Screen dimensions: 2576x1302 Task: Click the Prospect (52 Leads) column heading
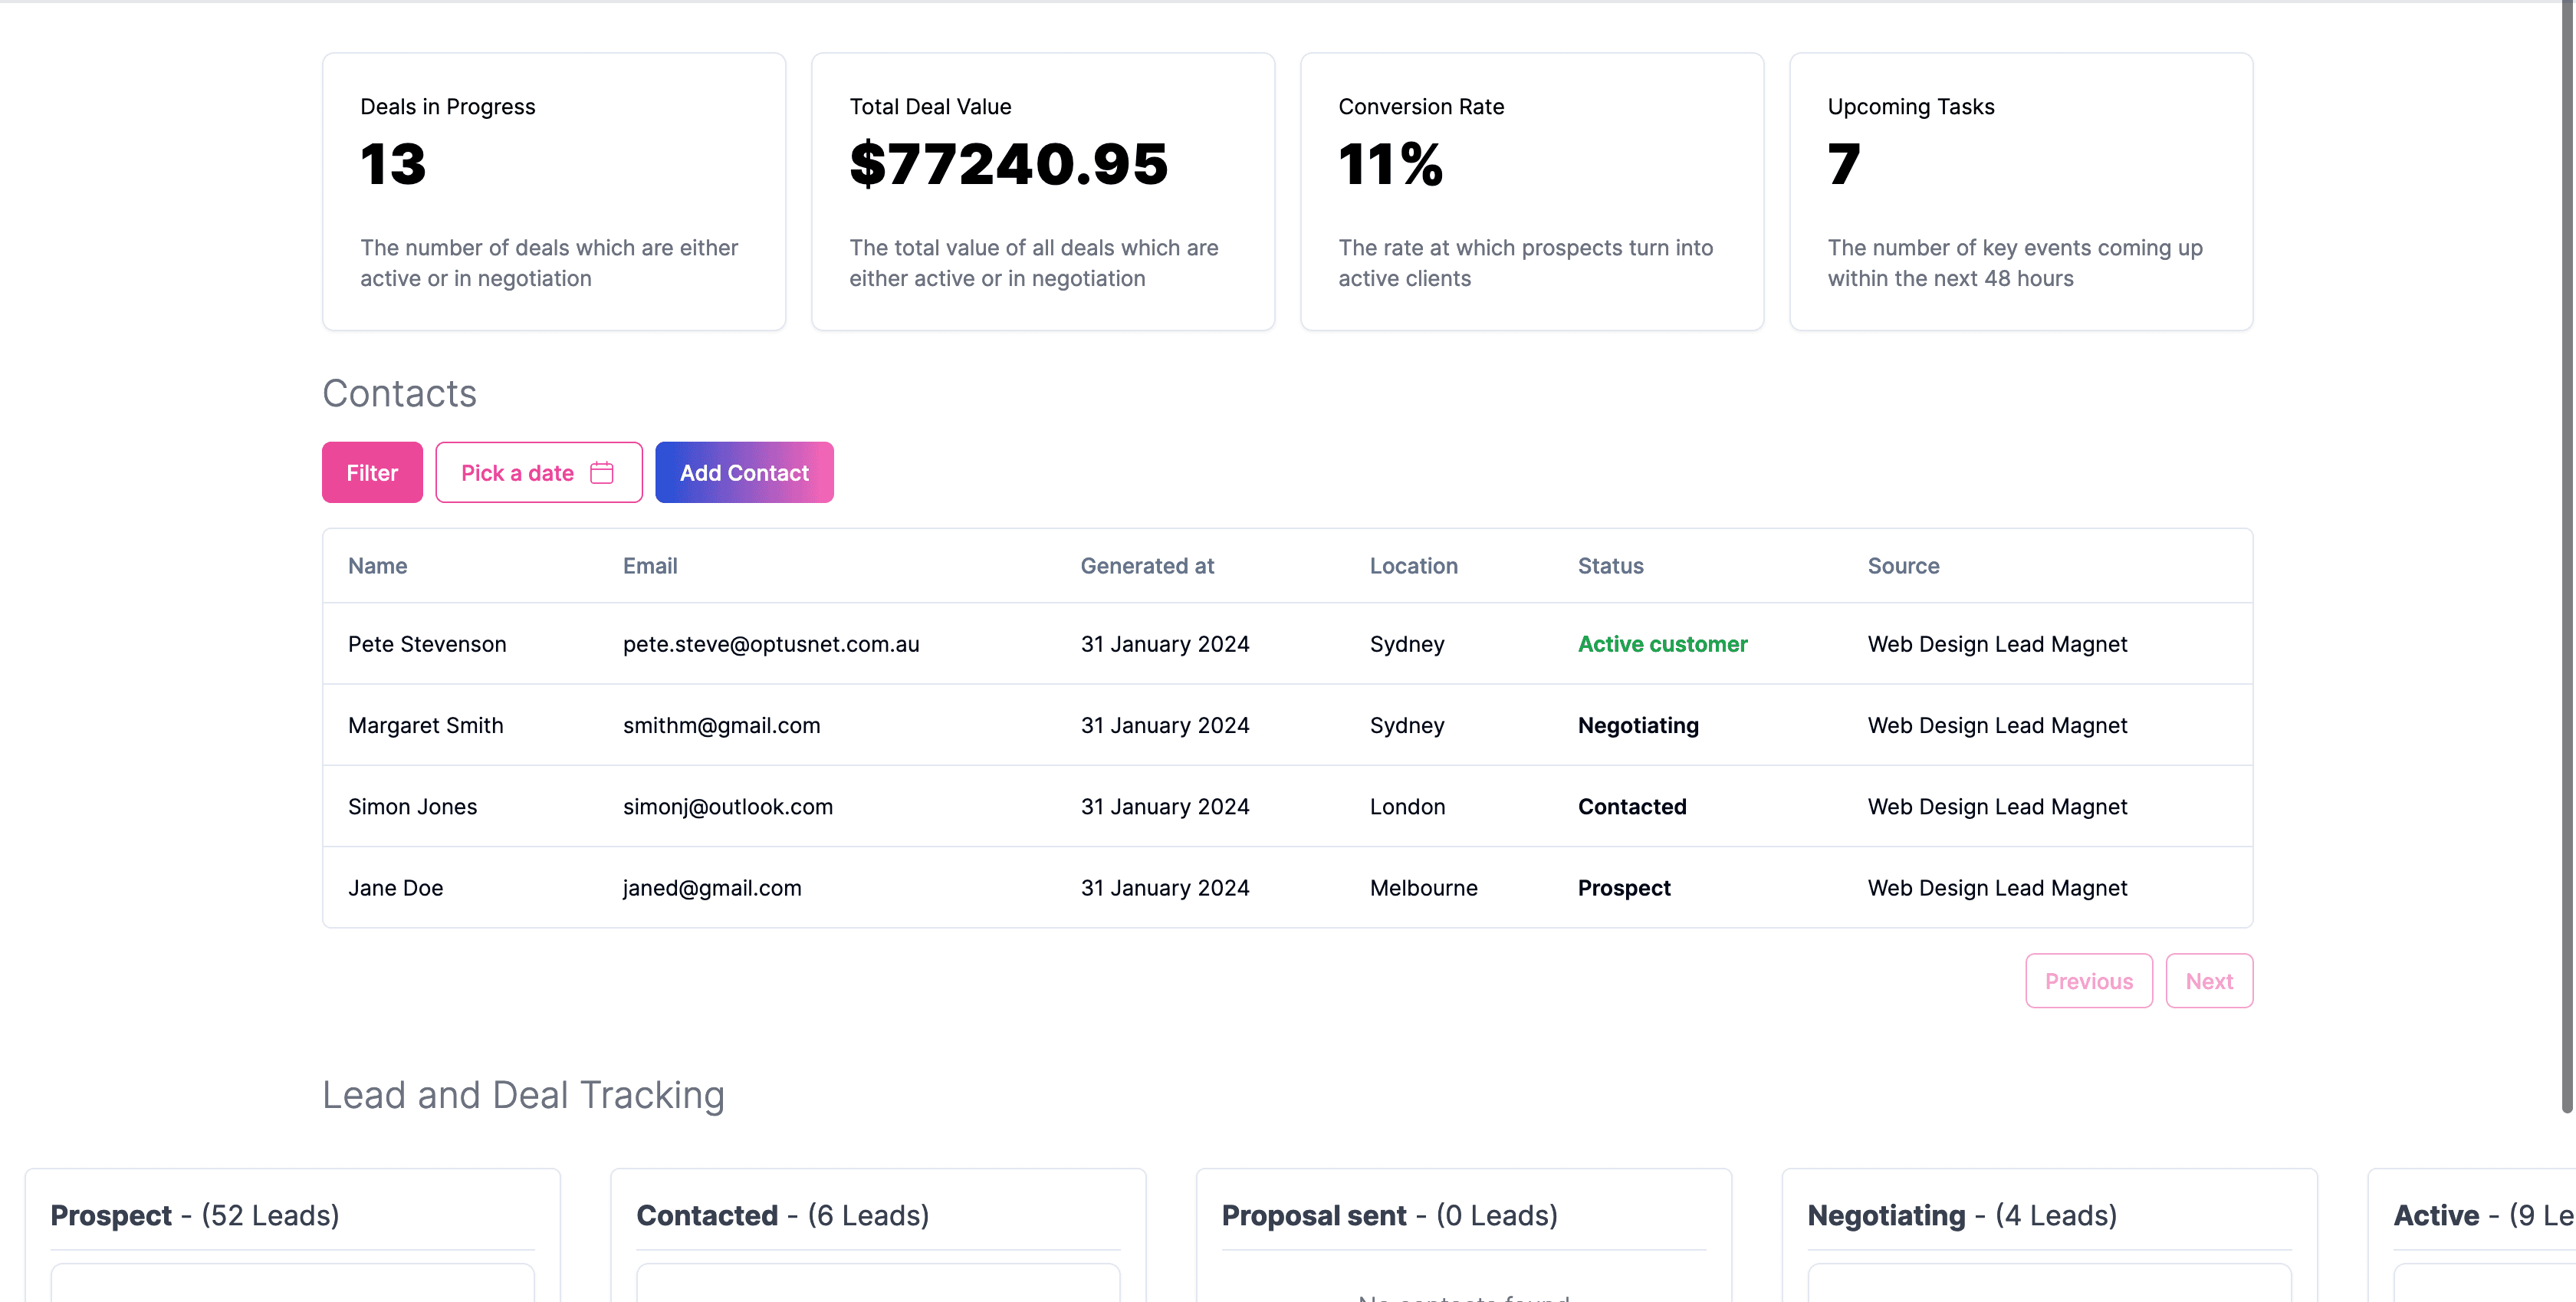(195, 1215)
